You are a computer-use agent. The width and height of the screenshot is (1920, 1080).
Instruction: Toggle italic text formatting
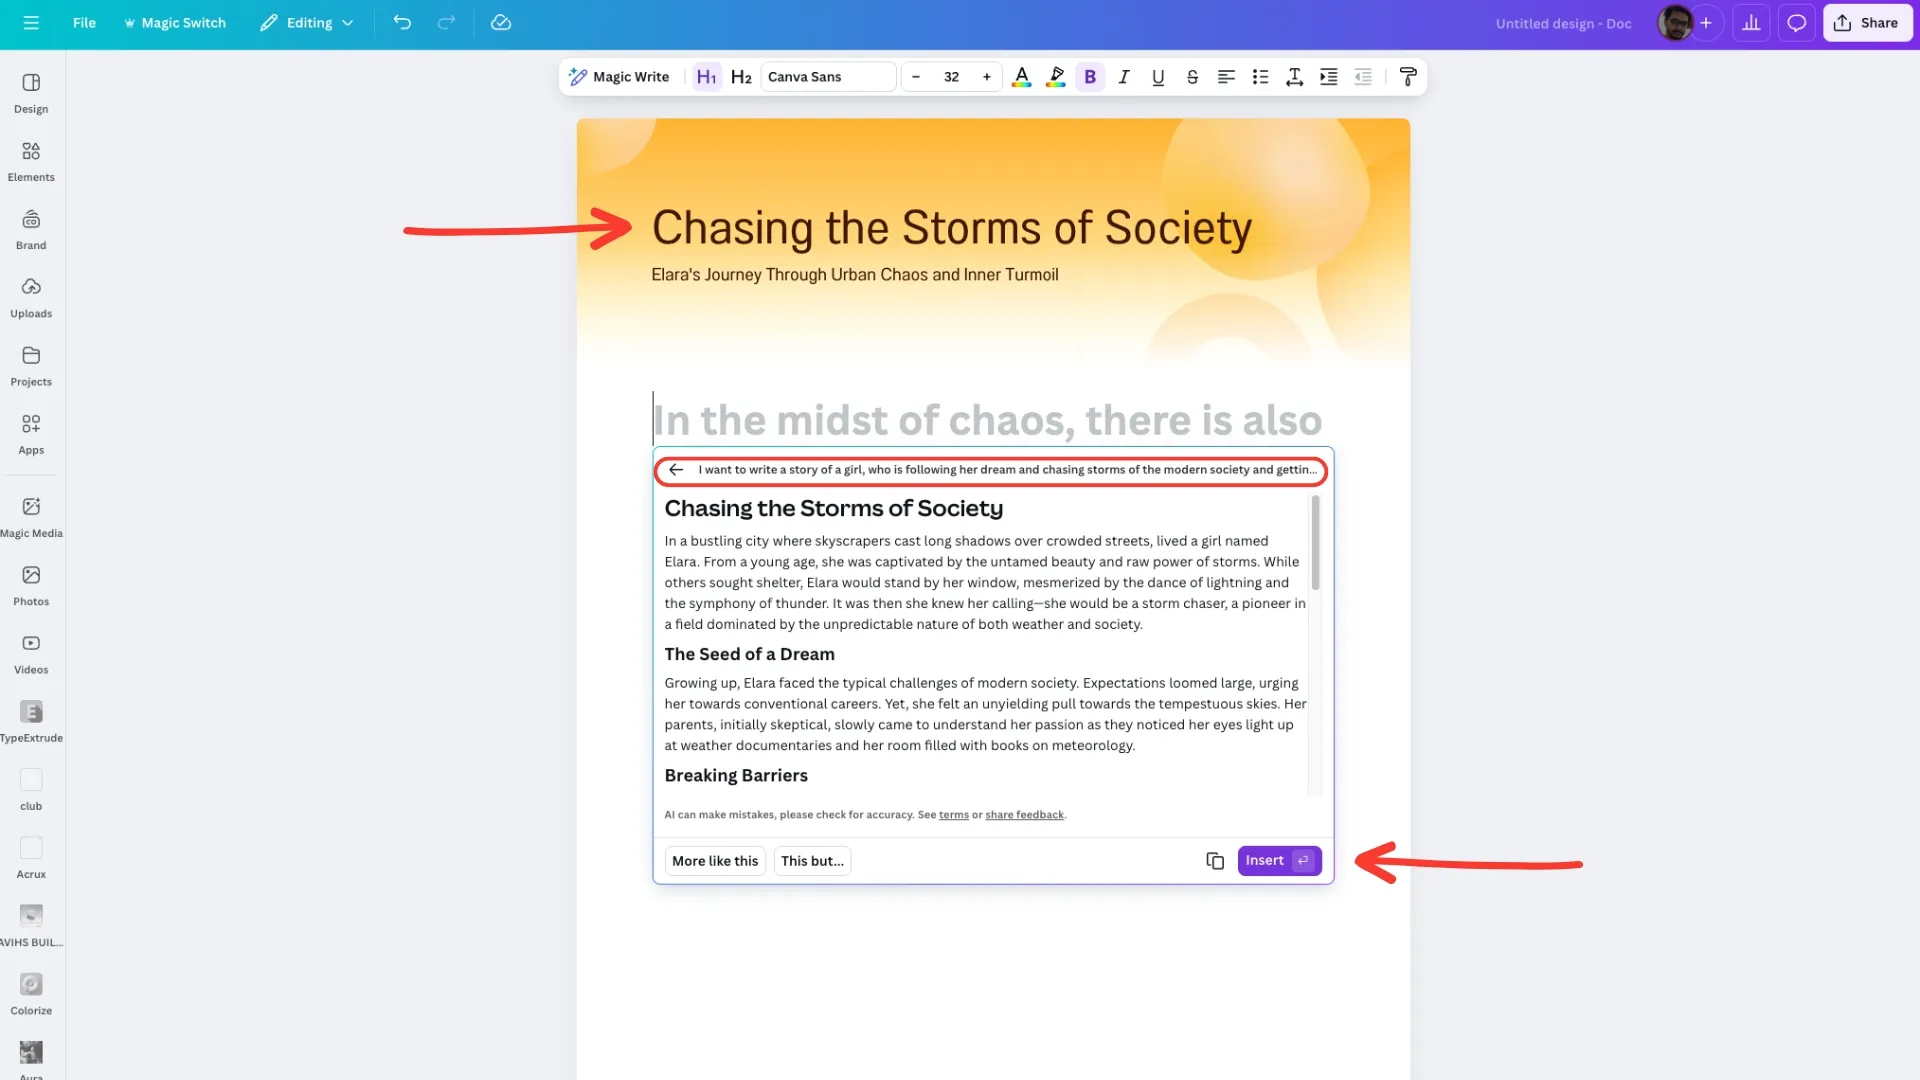(x=1124, y=77)
